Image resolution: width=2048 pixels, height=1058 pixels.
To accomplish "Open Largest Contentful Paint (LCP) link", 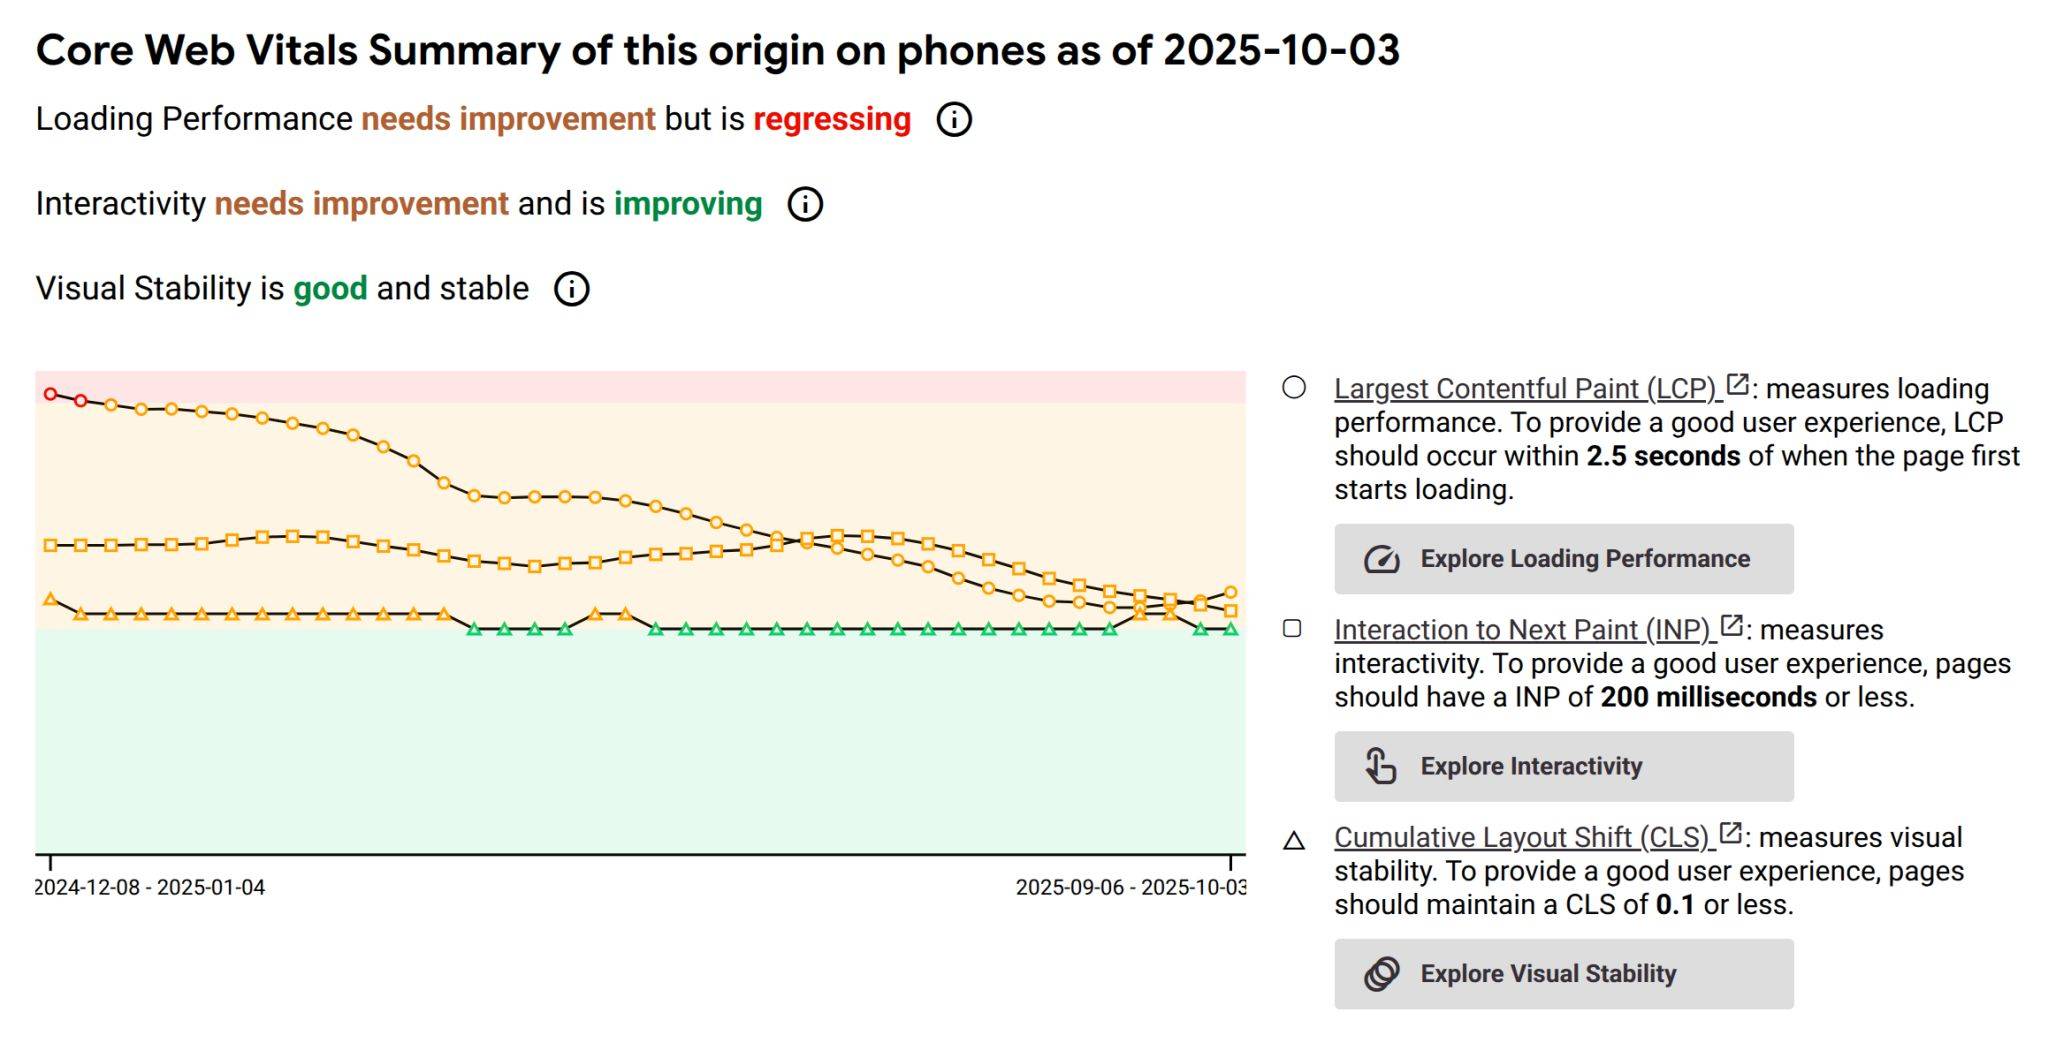I will click(1523, 389).
